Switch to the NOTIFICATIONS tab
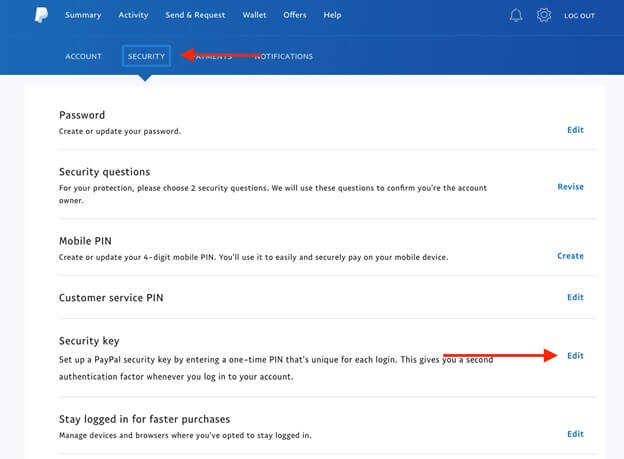This screenshot has height=459, width=624. coord(283,57)
